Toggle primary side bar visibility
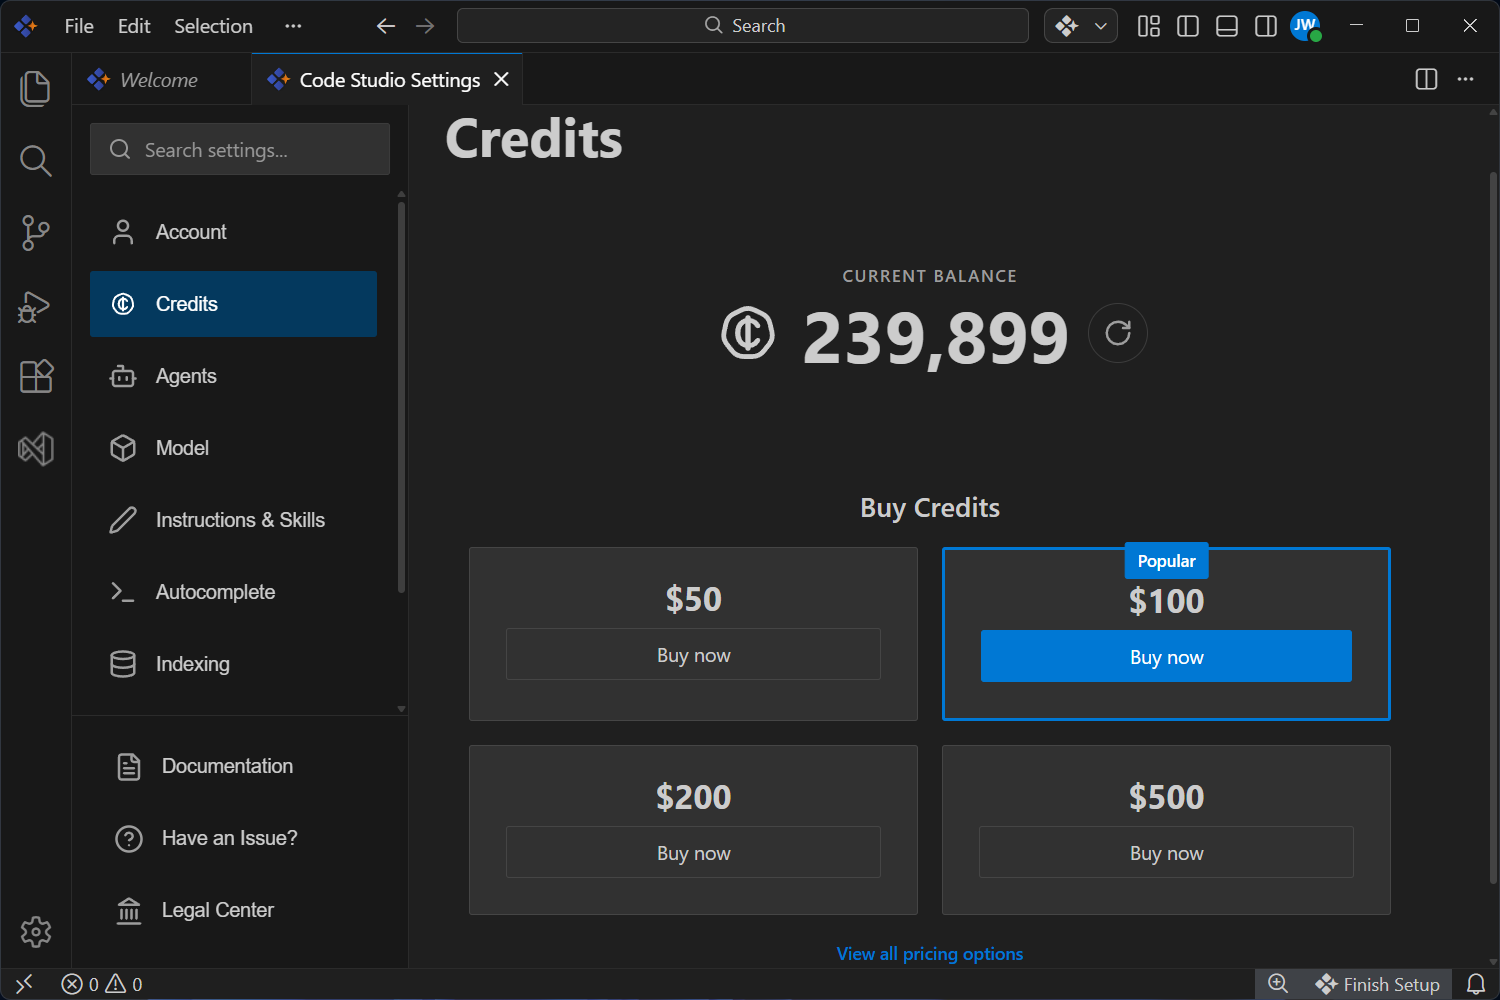The height and width of the screenshot is (1000, 1500). click(1188, 26)
